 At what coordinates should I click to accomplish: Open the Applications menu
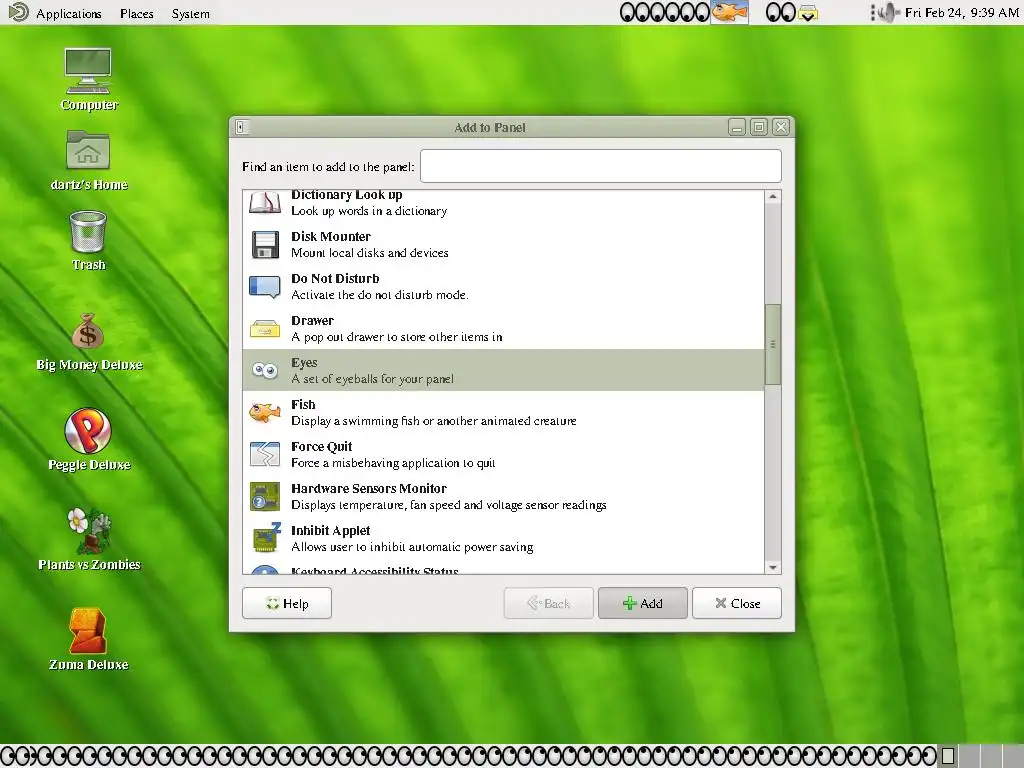pos(69,13)
